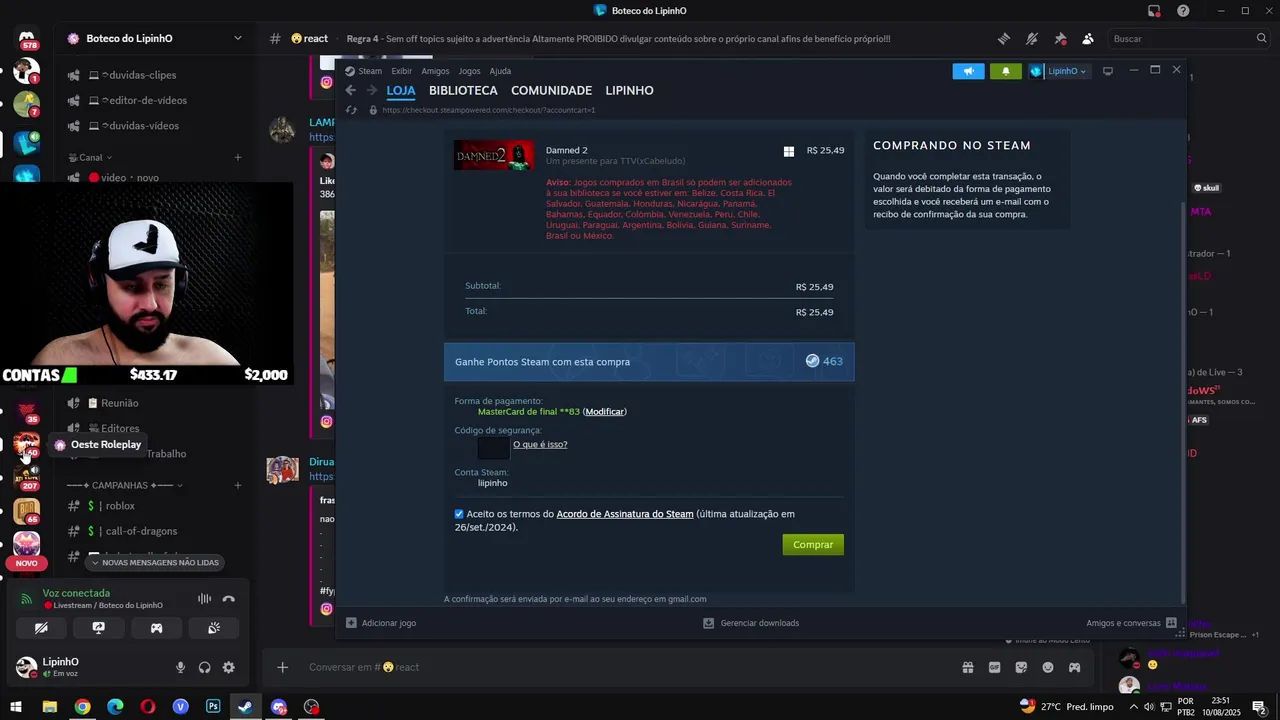Mute Discord microphone

pyautogui.click(x=180, y=667)
